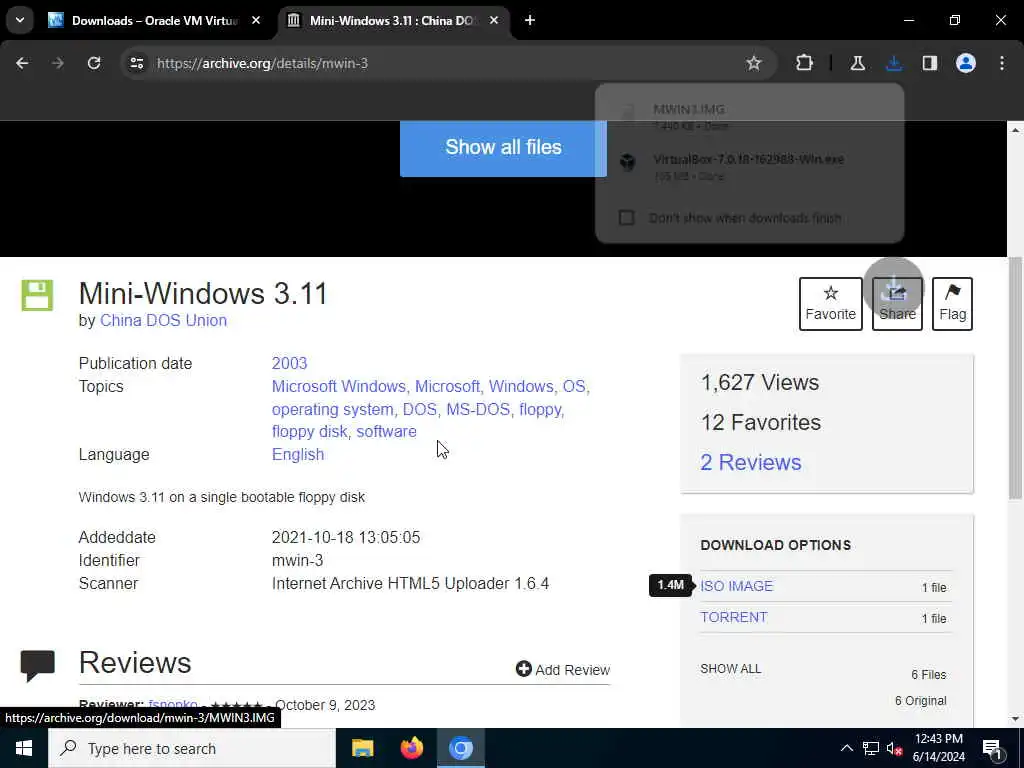The height and width of the screenshot is (768, 1024).
Task: Open File Explorer from the taskbar
Action: [x=362, y=748]
